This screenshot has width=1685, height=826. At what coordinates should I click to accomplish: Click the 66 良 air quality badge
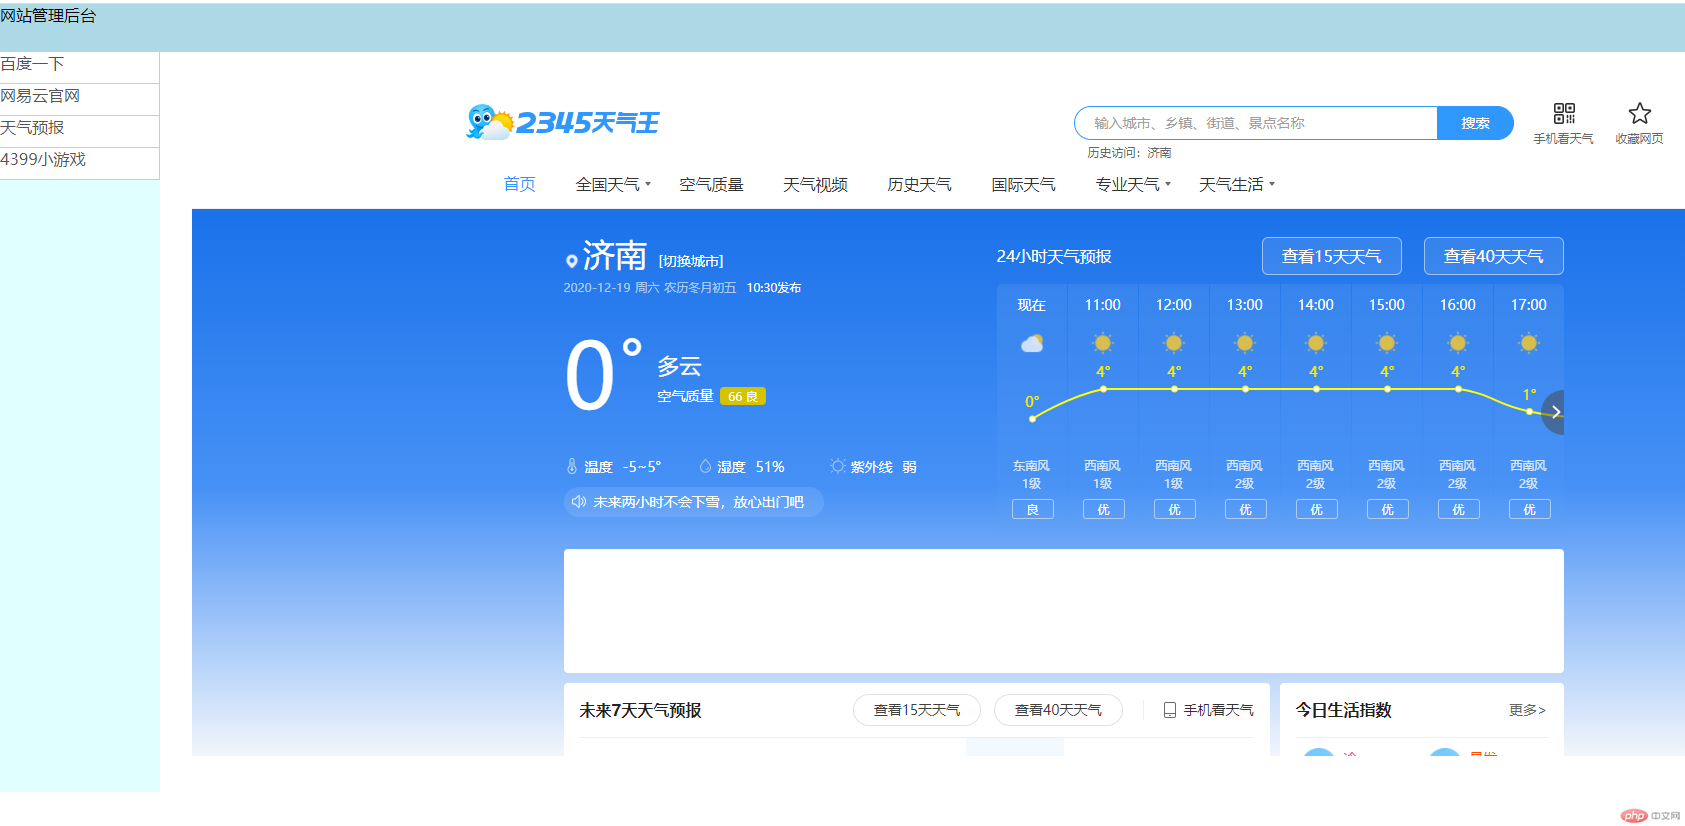pyautogui.click(x=743, y=396)
